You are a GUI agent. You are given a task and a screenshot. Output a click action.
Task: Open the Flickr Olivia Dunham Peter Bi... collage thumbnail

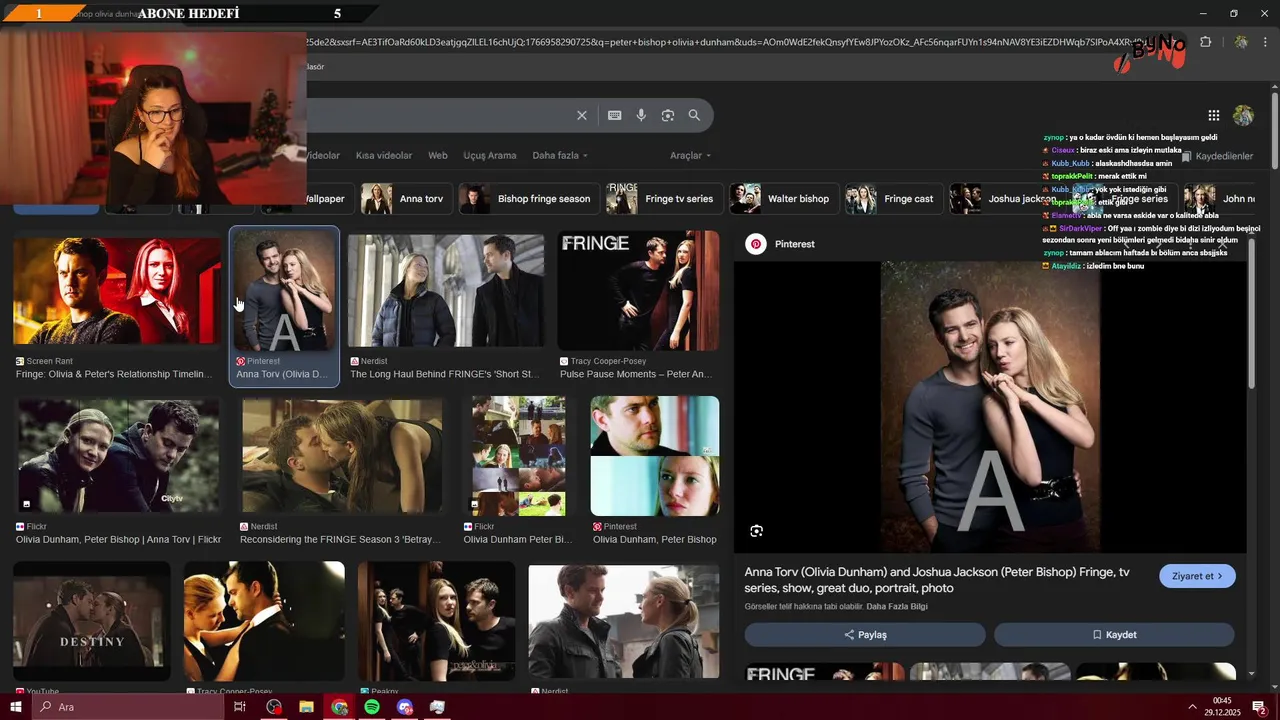(x=519, y=456)
